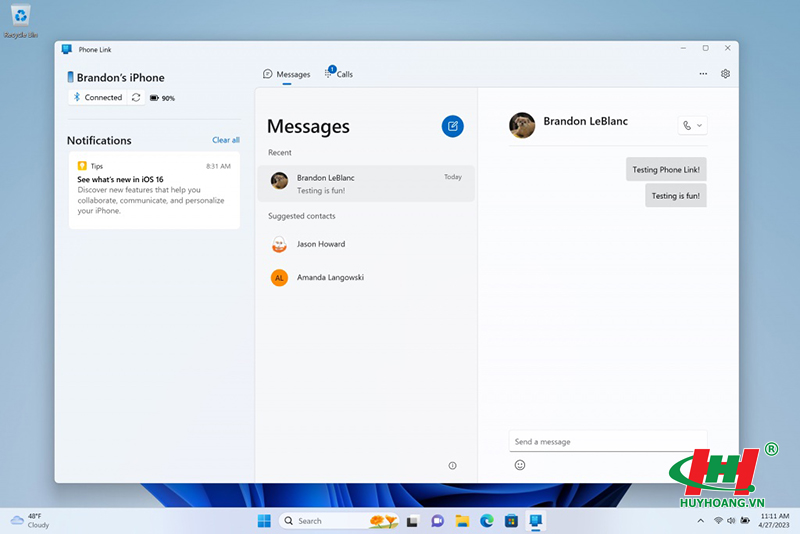This screenshot has width=800, height=534.
Task: Click the 'Testing is fun!' chat bubble
Action: (x=676, y=195)
